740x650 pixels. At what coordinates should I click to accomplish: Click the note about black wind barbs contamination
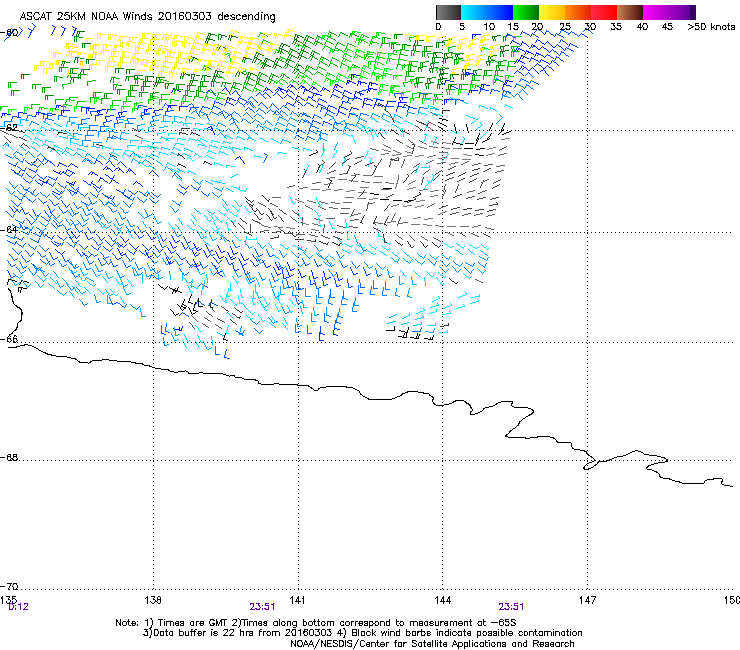tap(460, 633)
